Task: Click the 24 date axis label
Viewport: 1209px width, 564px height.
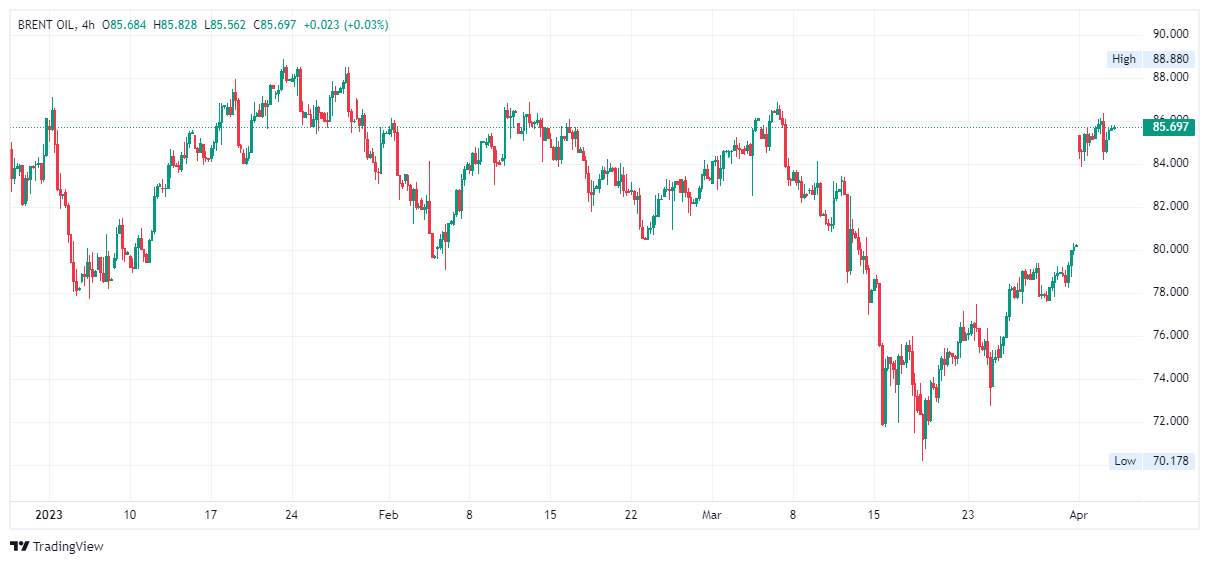Action: [291, 515]
